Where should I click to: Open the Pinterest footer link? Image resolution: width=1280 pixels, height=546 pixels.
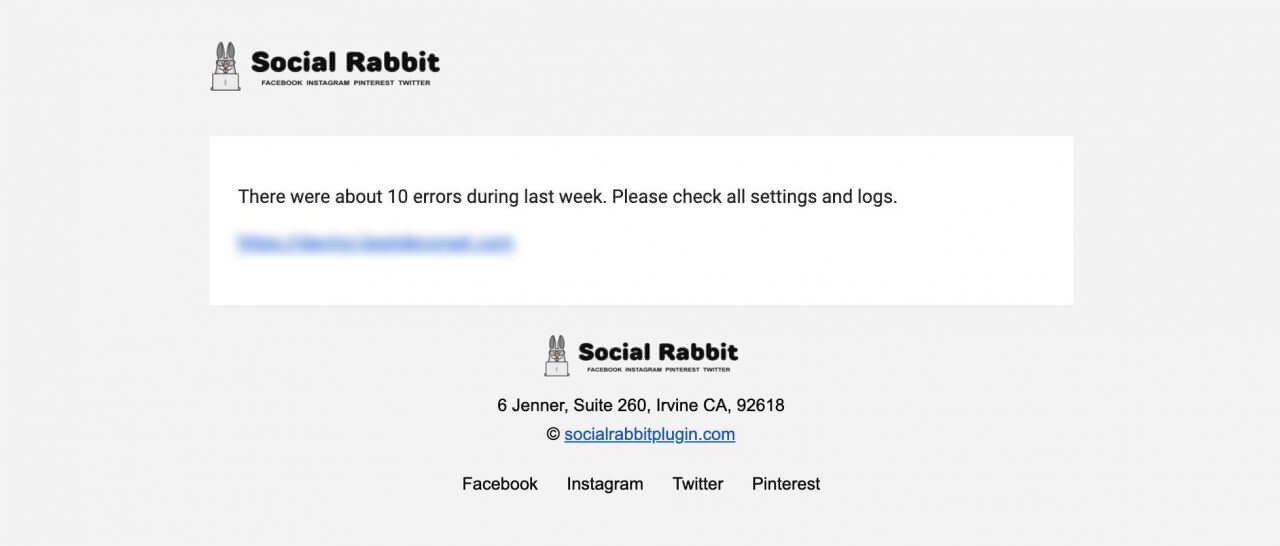tap(786, 484)
